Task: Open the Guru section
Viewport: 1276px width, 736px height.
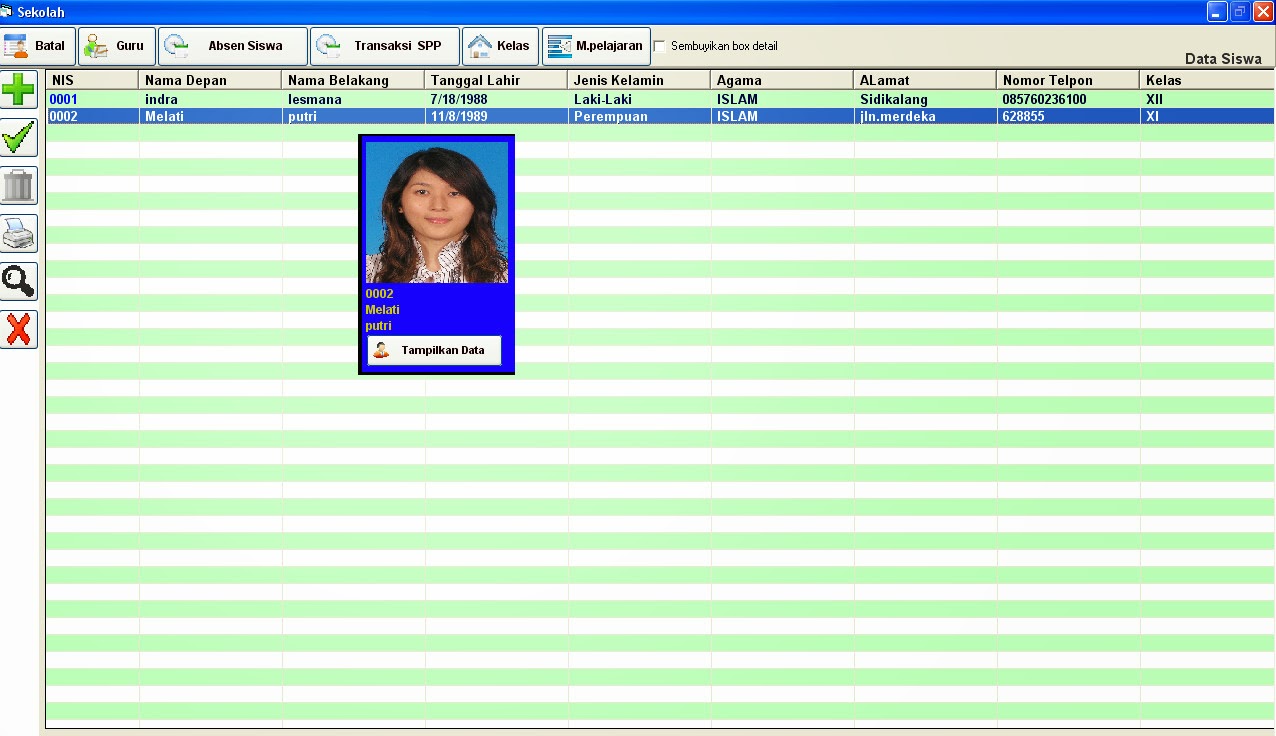Action: click(x=117, y=46)
